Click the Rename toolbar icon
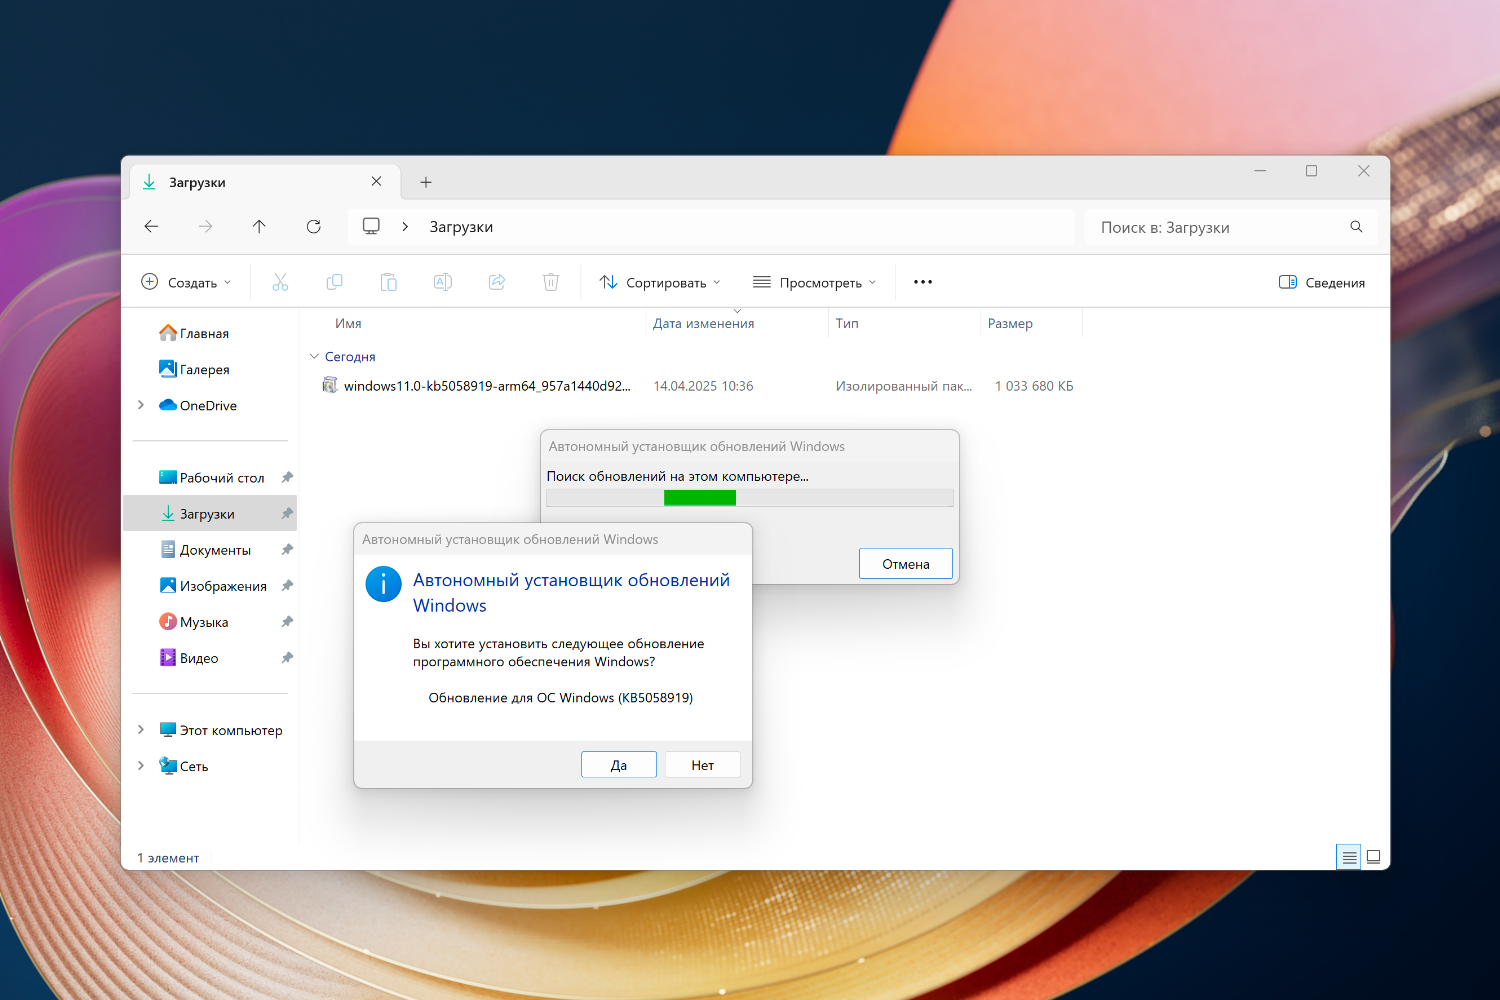1500x1000 pixels. 443,282
